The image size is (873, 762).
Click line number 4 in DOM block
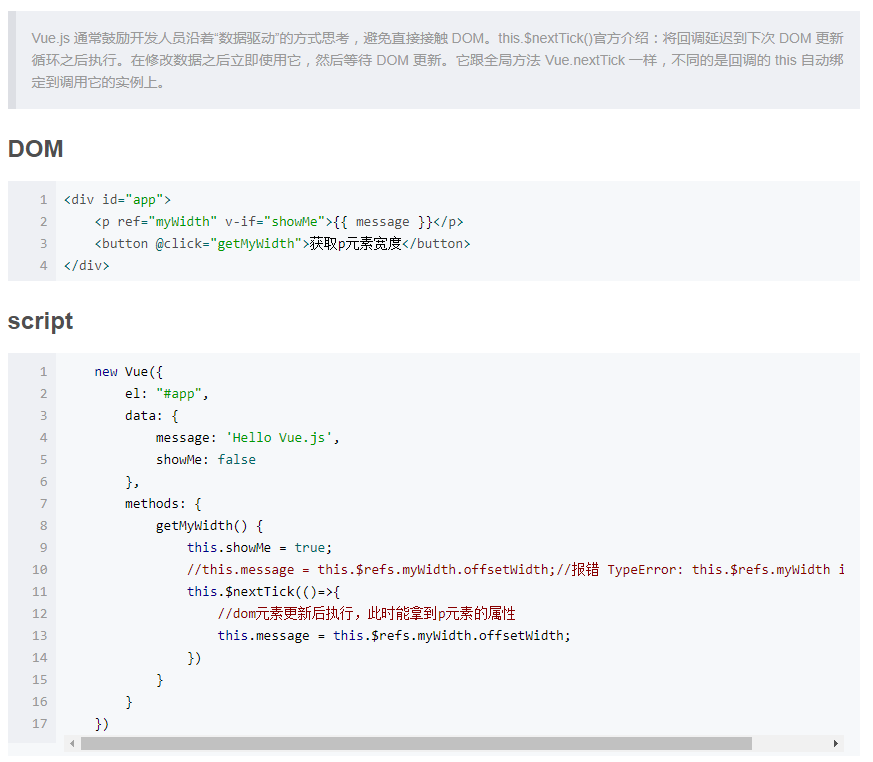pos(43,266)
